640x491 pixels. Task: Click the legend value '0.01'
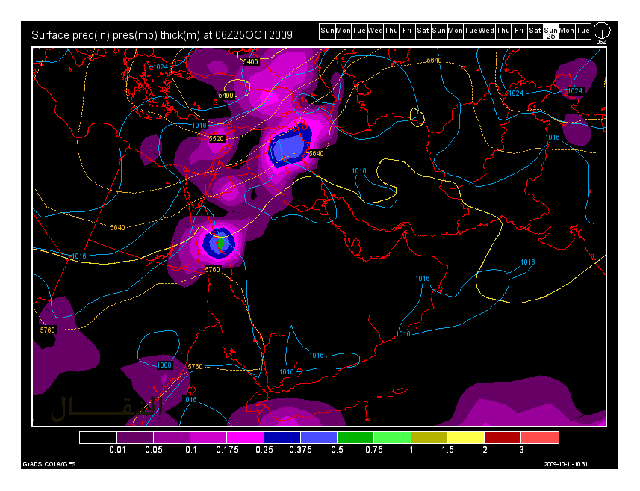(x=118, y=450)
